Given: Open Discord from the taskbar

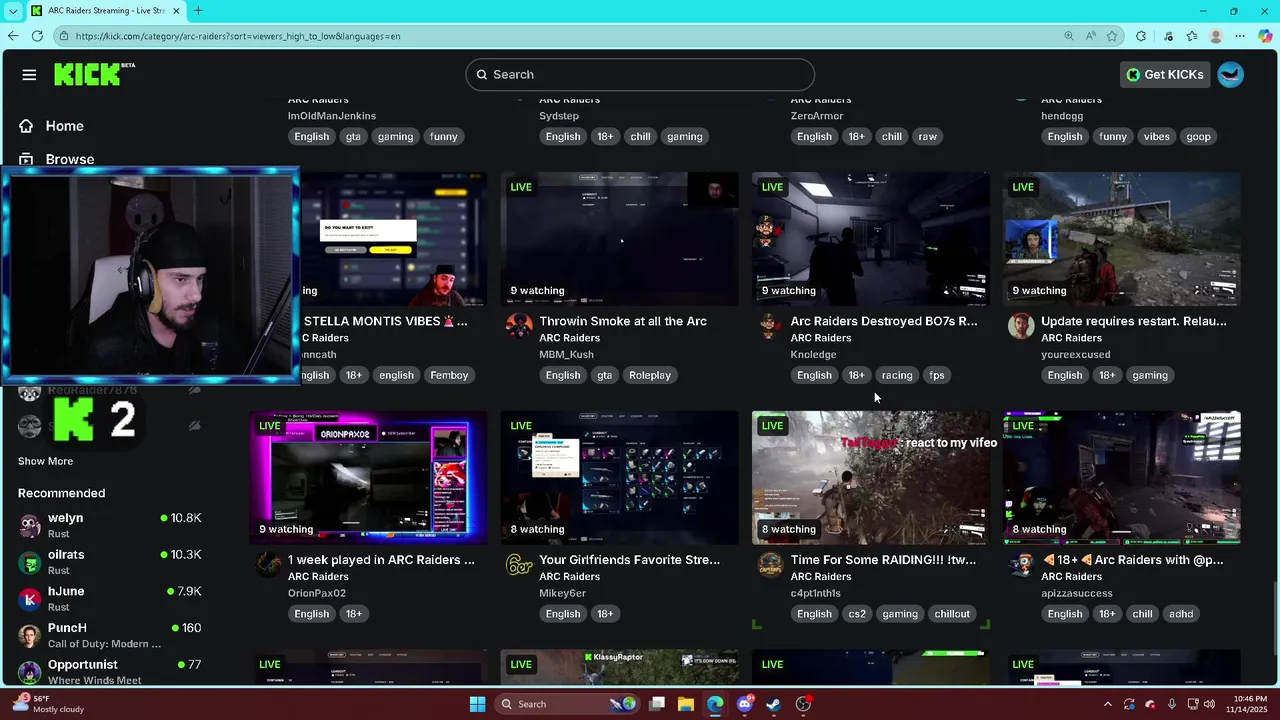Looking at the screenshot, I should pos(745,704).
